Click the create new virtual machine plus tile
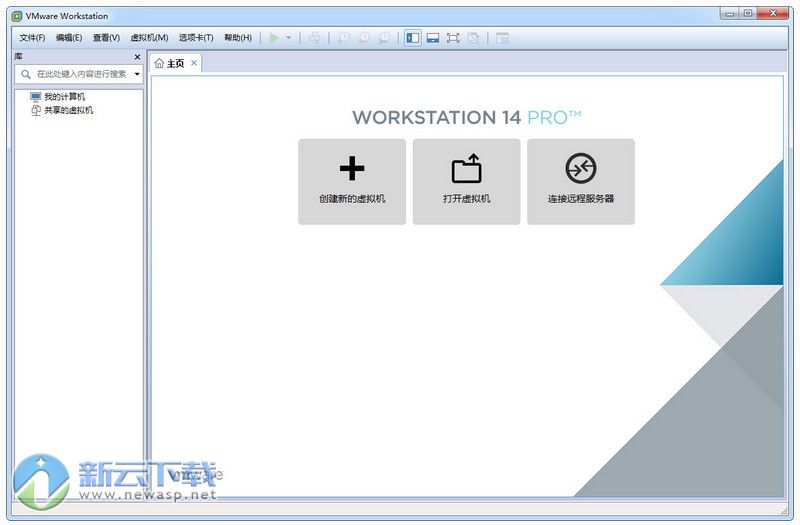This screenshot has height=525, width=800. pos(352,181)
